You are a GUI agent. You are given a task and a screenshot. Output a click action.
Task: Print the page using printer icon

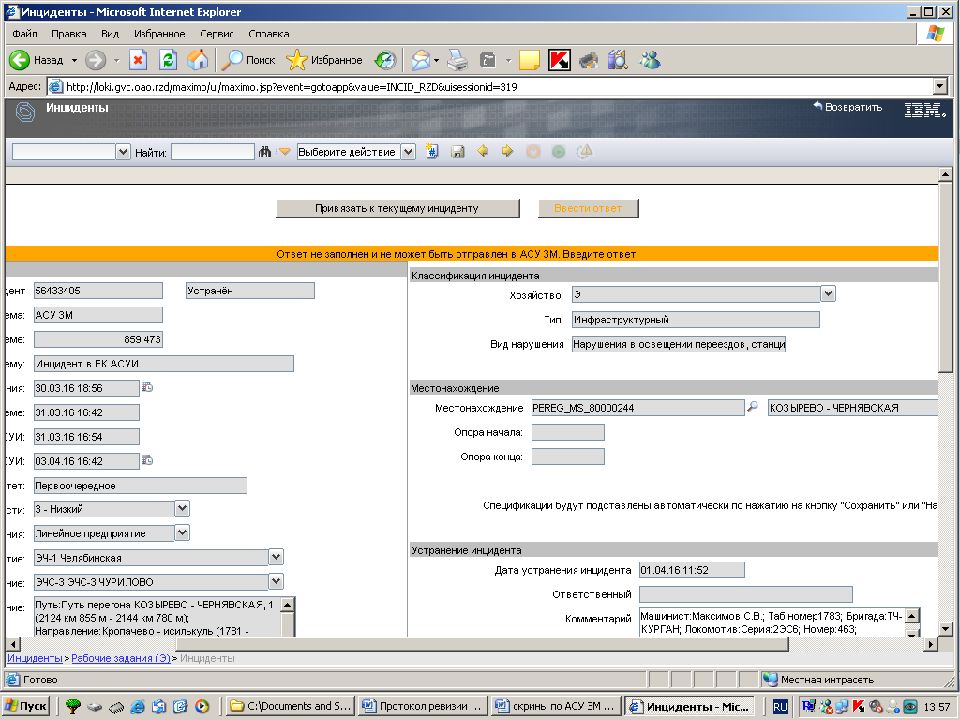click(457, 60)
